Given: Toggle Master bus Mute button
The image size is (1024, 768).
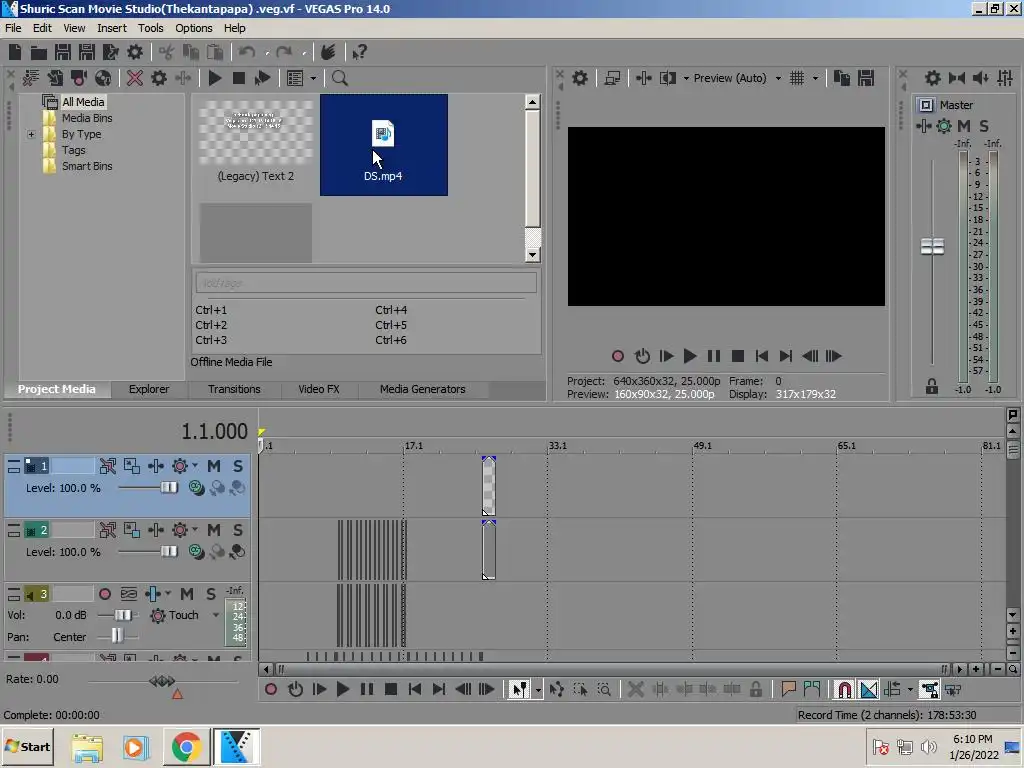Looking at the screenshot, I should pos(964,126).
